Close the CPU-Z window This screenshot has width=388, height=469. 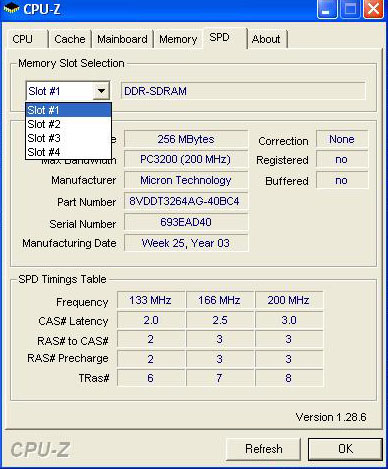[x=373, y=9]
